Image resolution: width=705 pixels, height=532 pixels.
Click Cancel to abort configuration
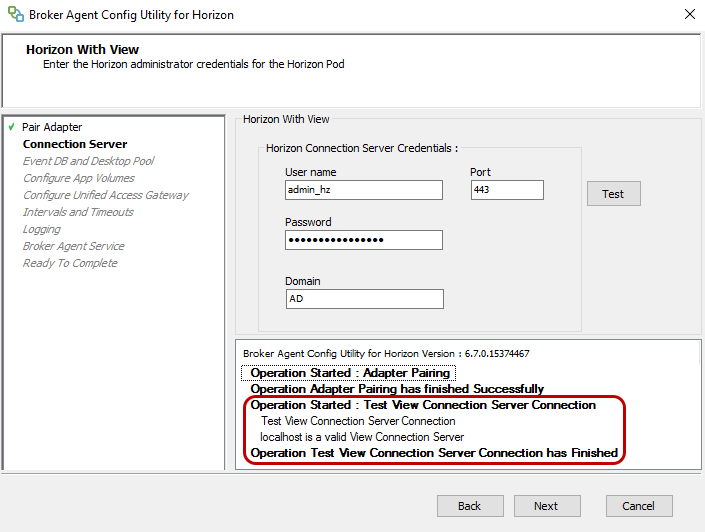[639, 506]
